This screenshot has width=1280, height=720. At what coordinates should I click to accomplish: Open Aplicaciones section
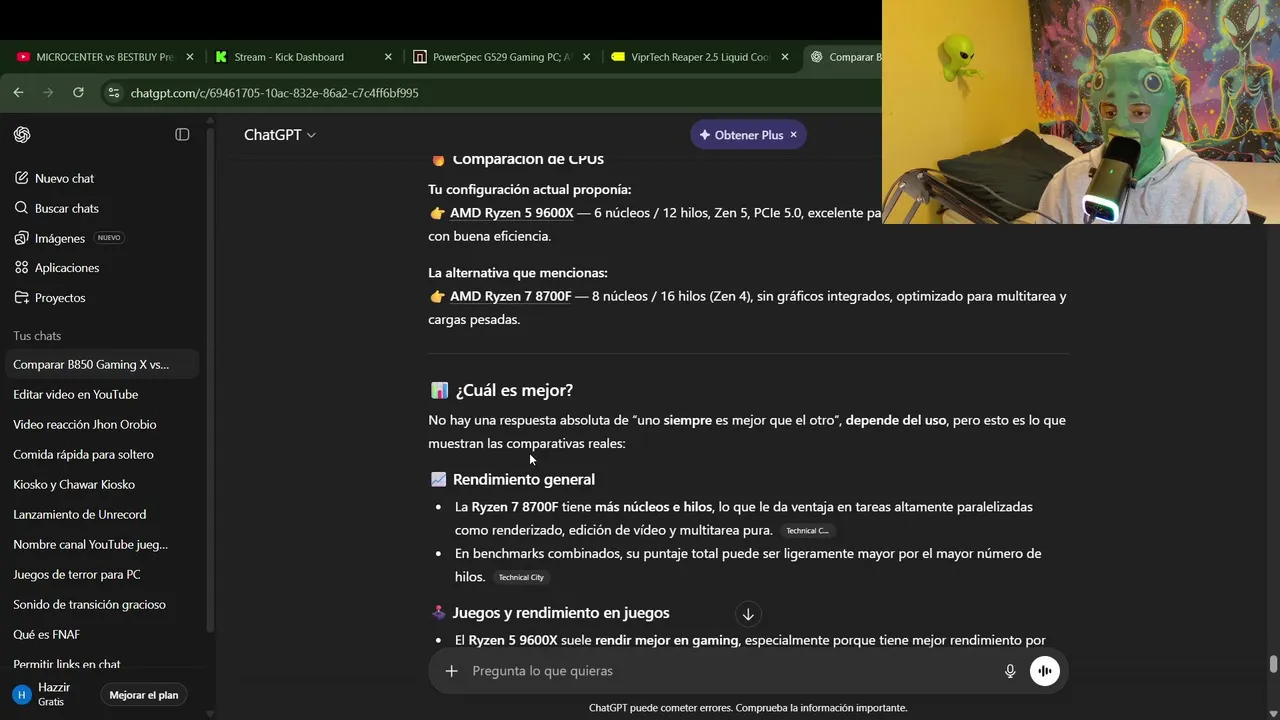67,268
